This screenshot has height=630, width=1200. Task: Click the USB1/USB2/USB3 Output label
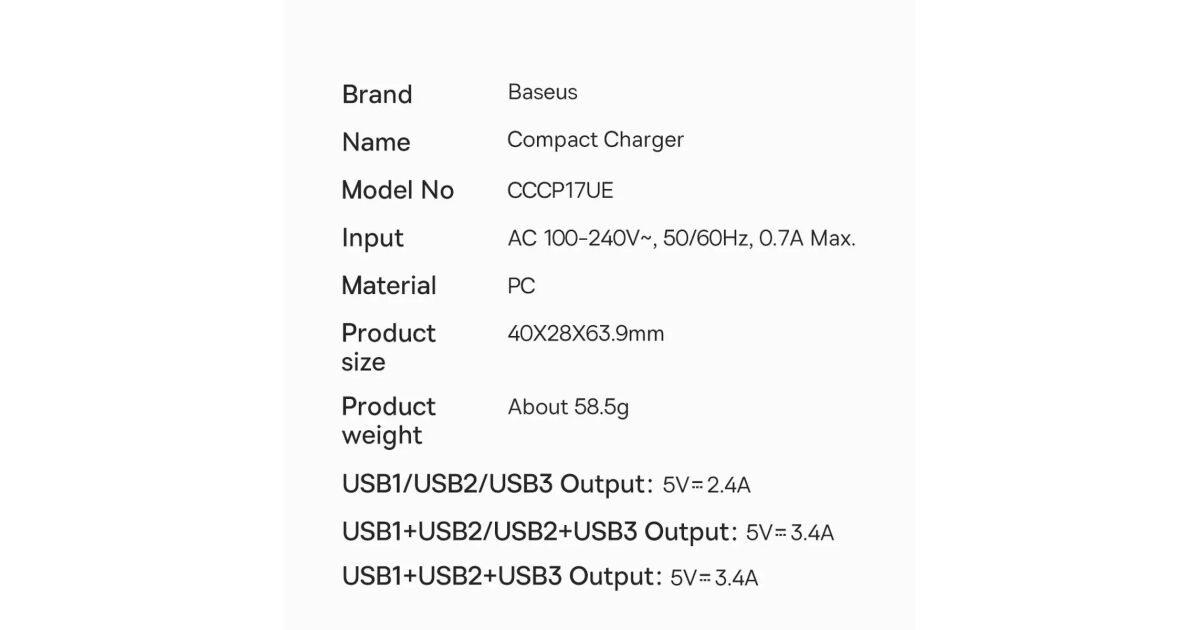[496, 484]
